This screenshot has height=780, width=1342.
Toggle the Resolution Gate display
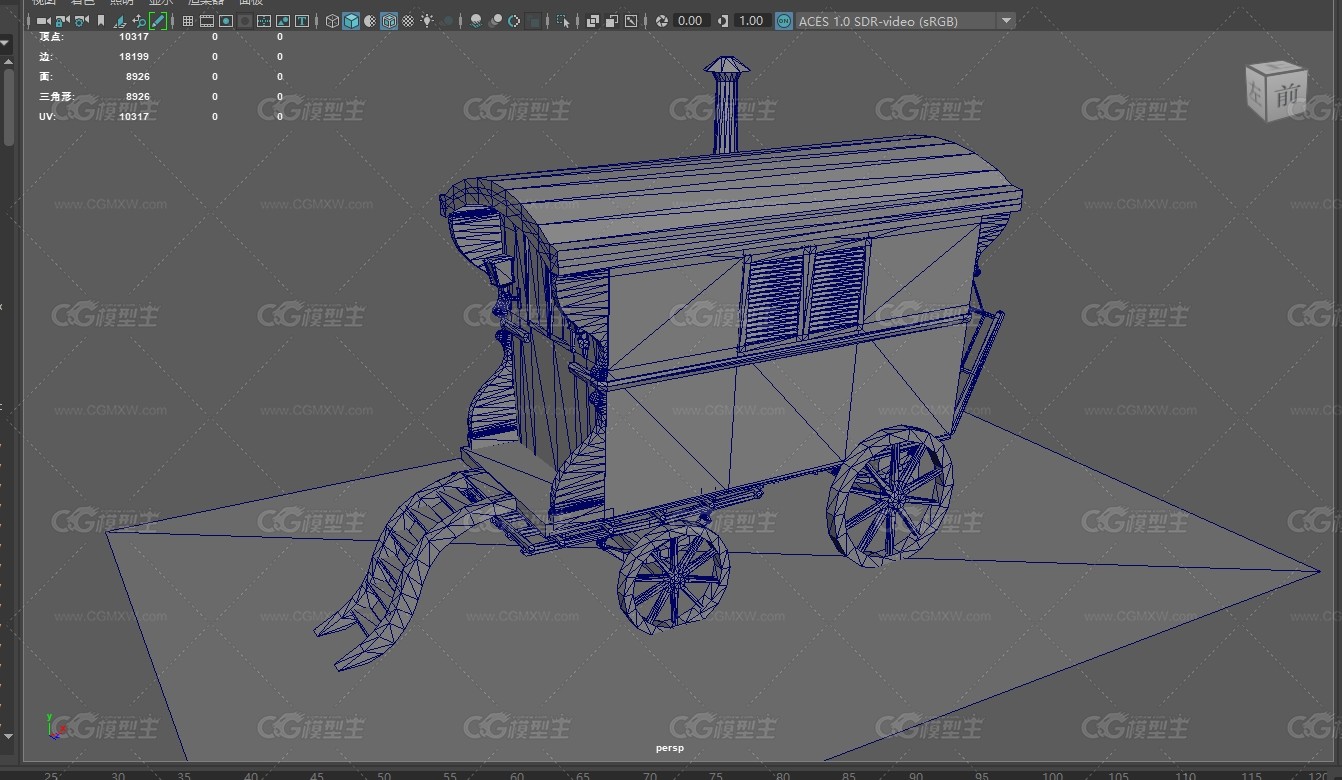[x=226, y=21]
